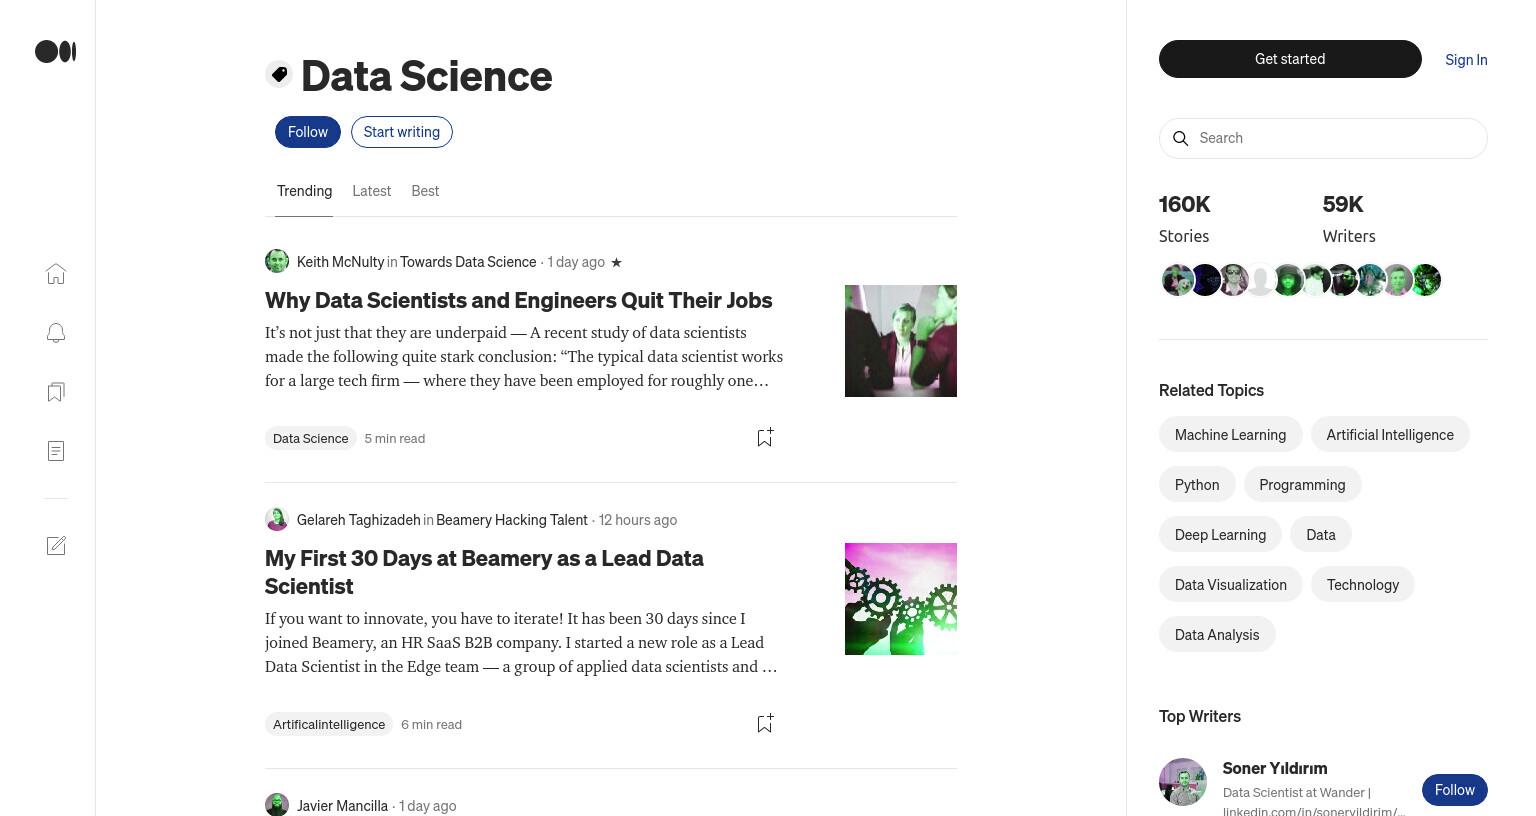Go to Home via sidebar icon
Screen dimensions: 1536x816
tap(56, 274)
